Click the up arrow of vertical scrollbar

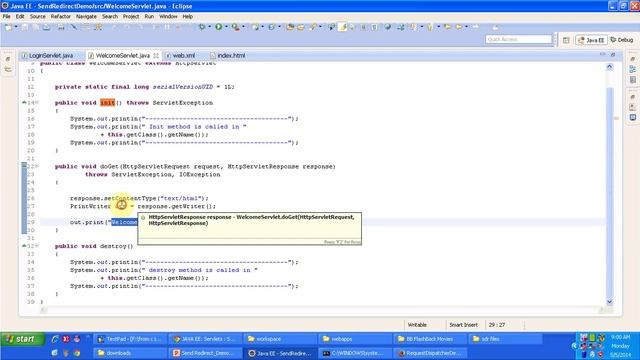click(x=610, y=67)
